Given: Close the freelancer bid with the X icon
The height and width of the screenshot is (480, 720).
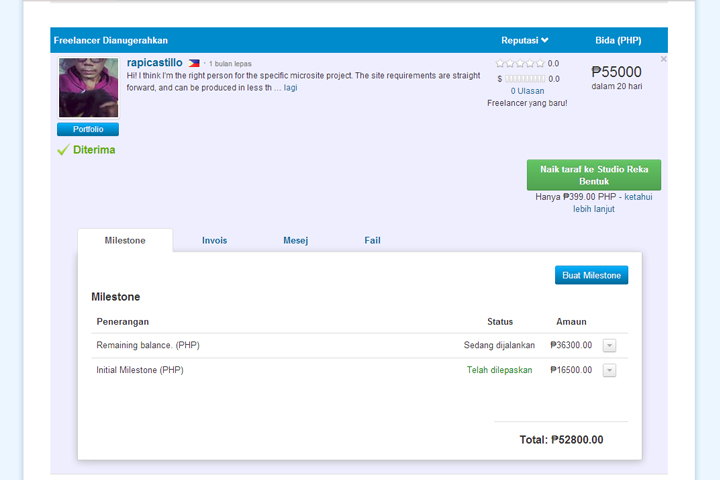Looking at the screenshot, I should pos(664,59).
